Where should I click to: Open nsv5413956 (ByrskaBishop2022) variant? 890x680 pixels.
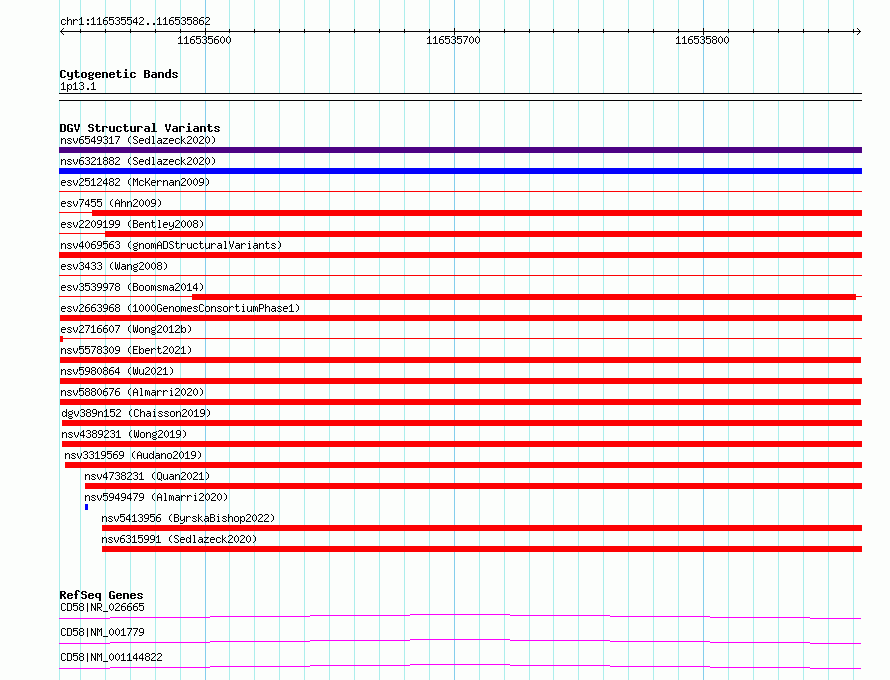click(188, 518)
